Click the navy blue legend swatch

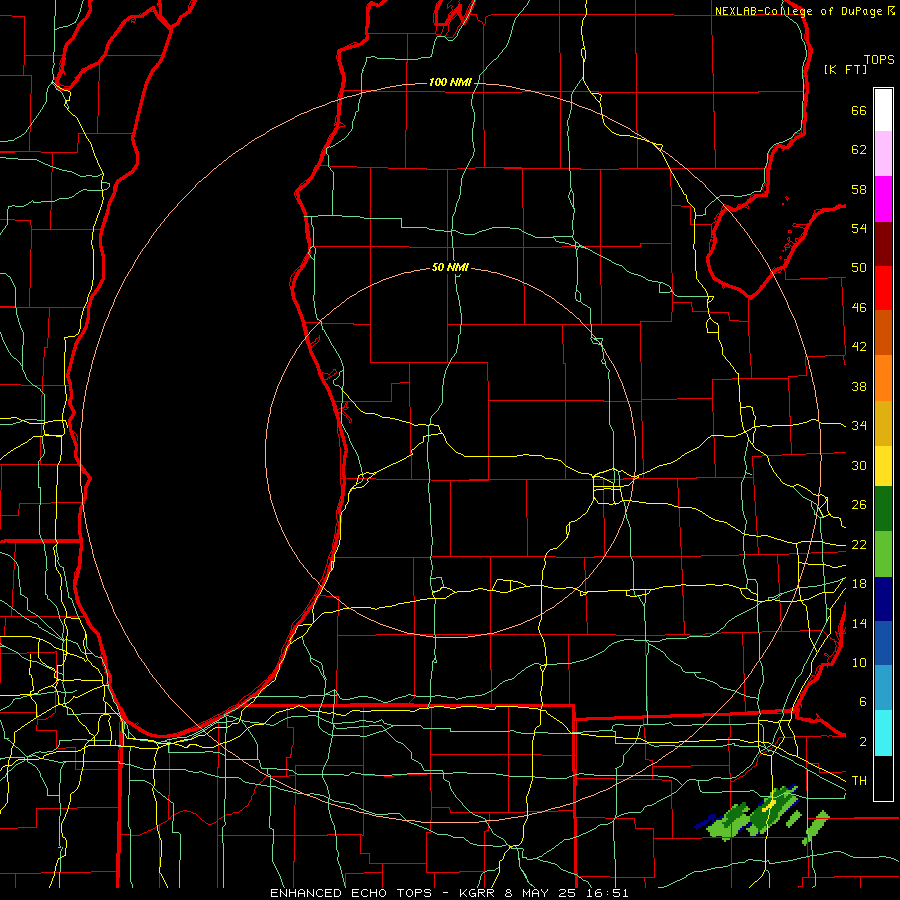883,599
